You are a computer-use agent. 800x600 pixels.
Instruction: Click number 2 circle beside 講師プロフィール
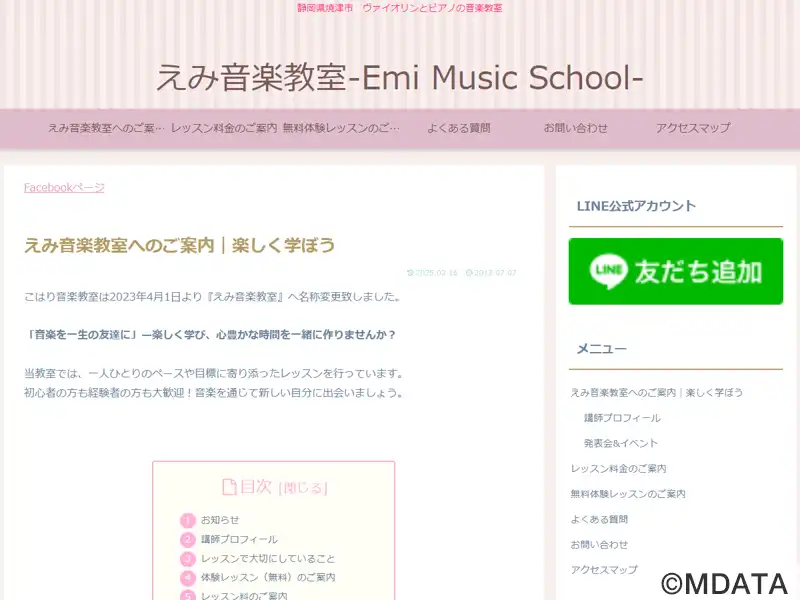point(188,540)
